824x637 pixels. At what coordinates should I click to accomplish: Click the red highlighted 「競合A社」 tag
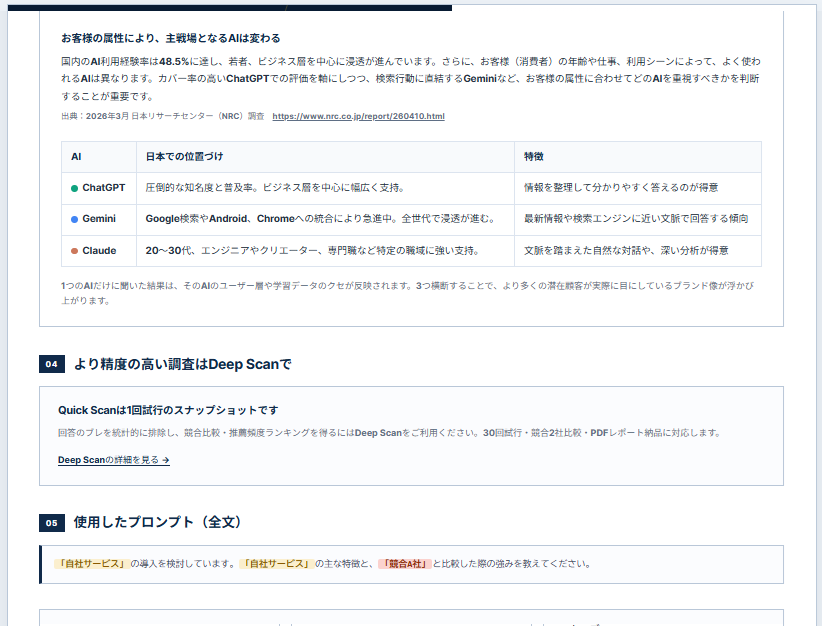coord(405,564)
